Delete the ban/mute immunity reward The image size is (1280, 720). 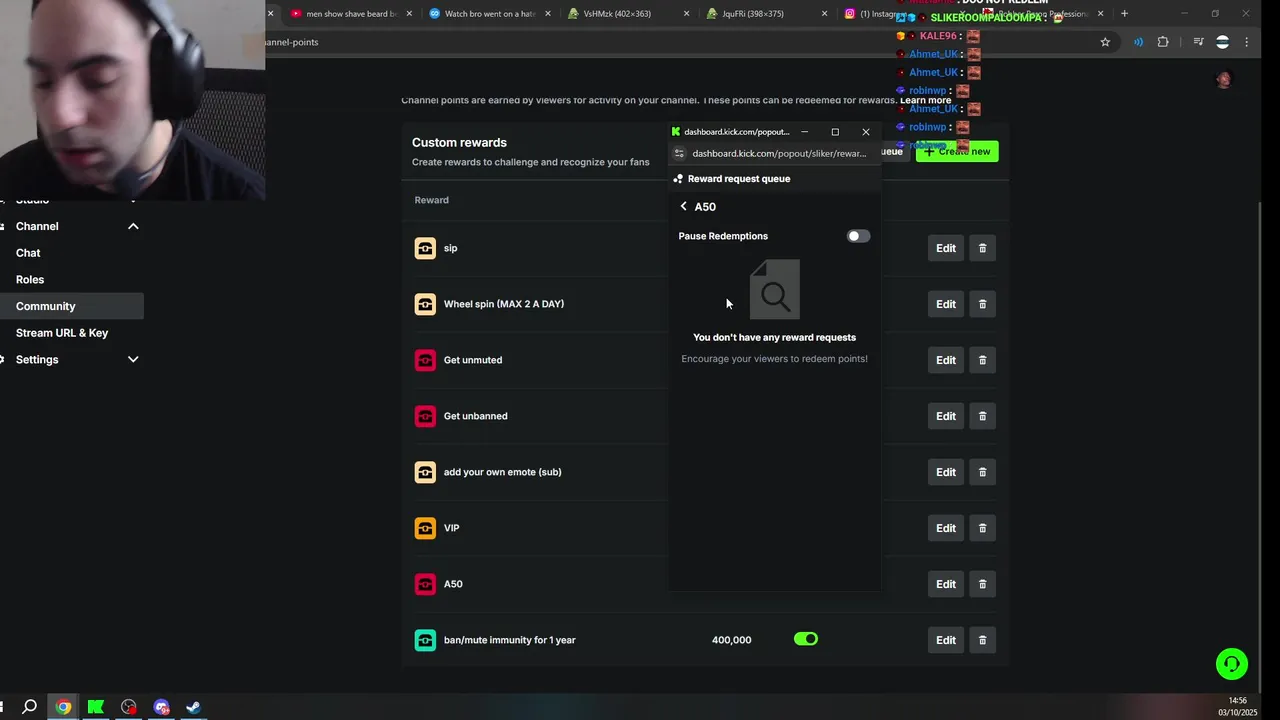coord(982,640)
